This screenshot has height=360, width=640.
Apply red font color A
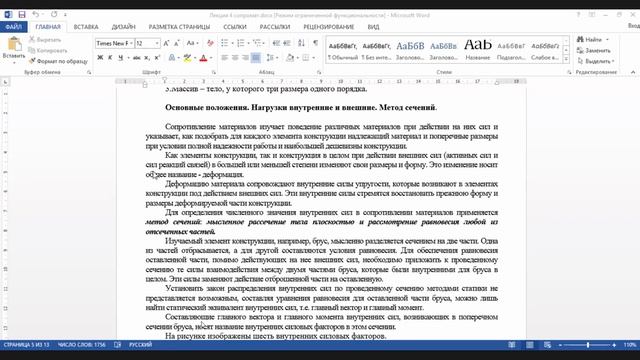click(203, 58)
